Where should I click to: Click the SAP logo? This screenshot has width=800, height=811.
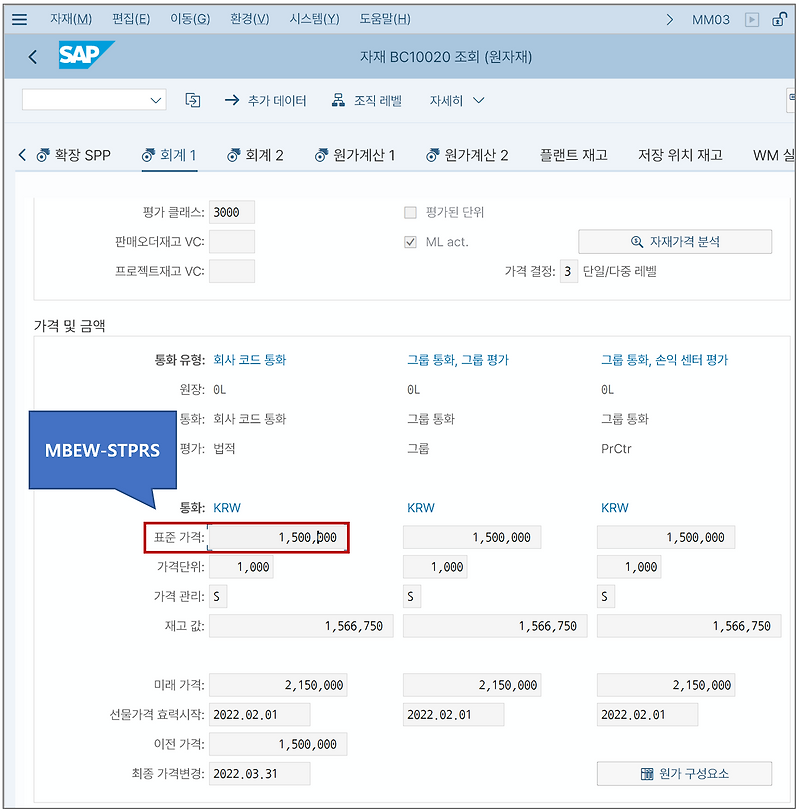[x=85, y=55]
